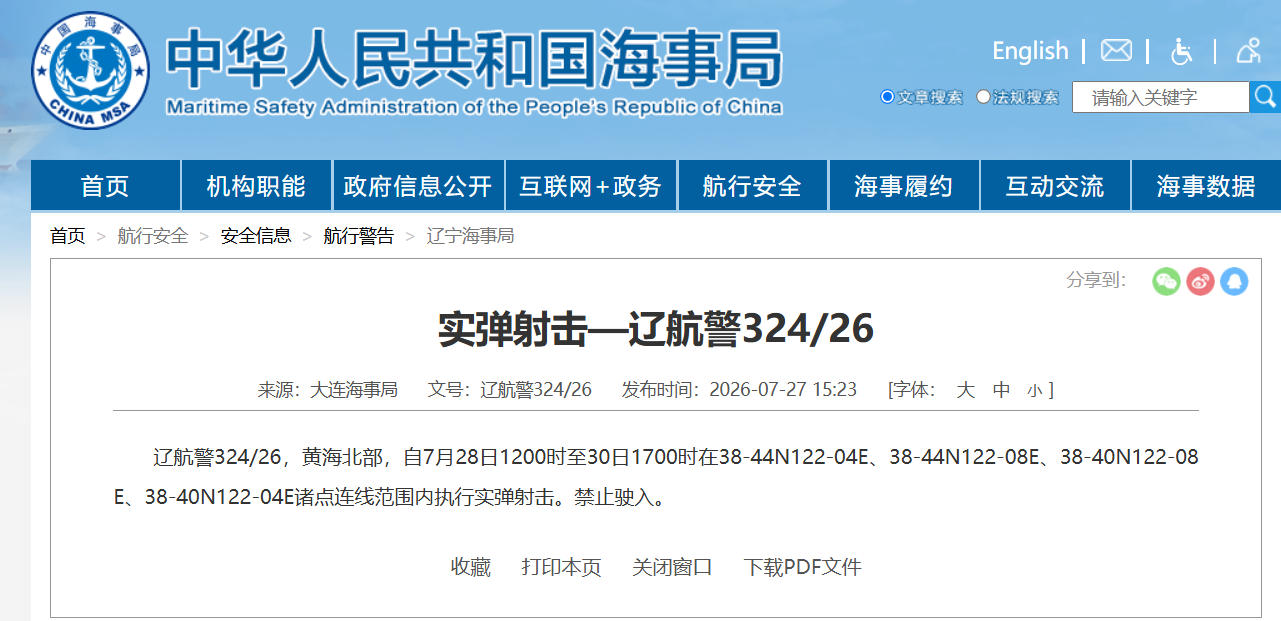Screen dimensions: 1281x621
Task: Click the elderly-friendly mode icon
Action: [1249, 50]
